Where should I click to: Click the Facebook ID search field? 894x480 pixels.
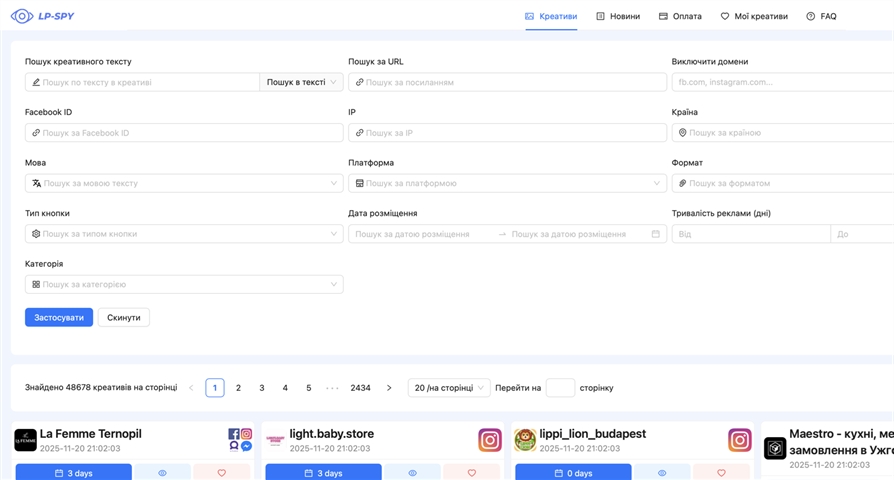click(184, 133)
